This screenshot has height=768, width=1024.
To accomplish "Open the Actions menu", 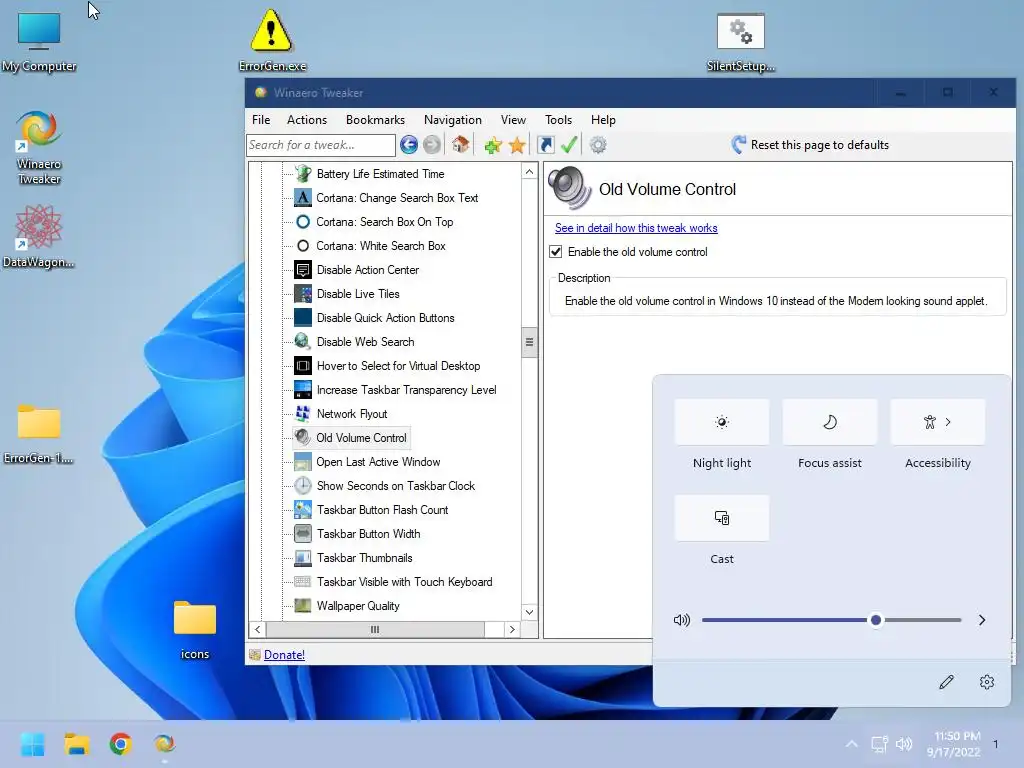I will 307,120.
